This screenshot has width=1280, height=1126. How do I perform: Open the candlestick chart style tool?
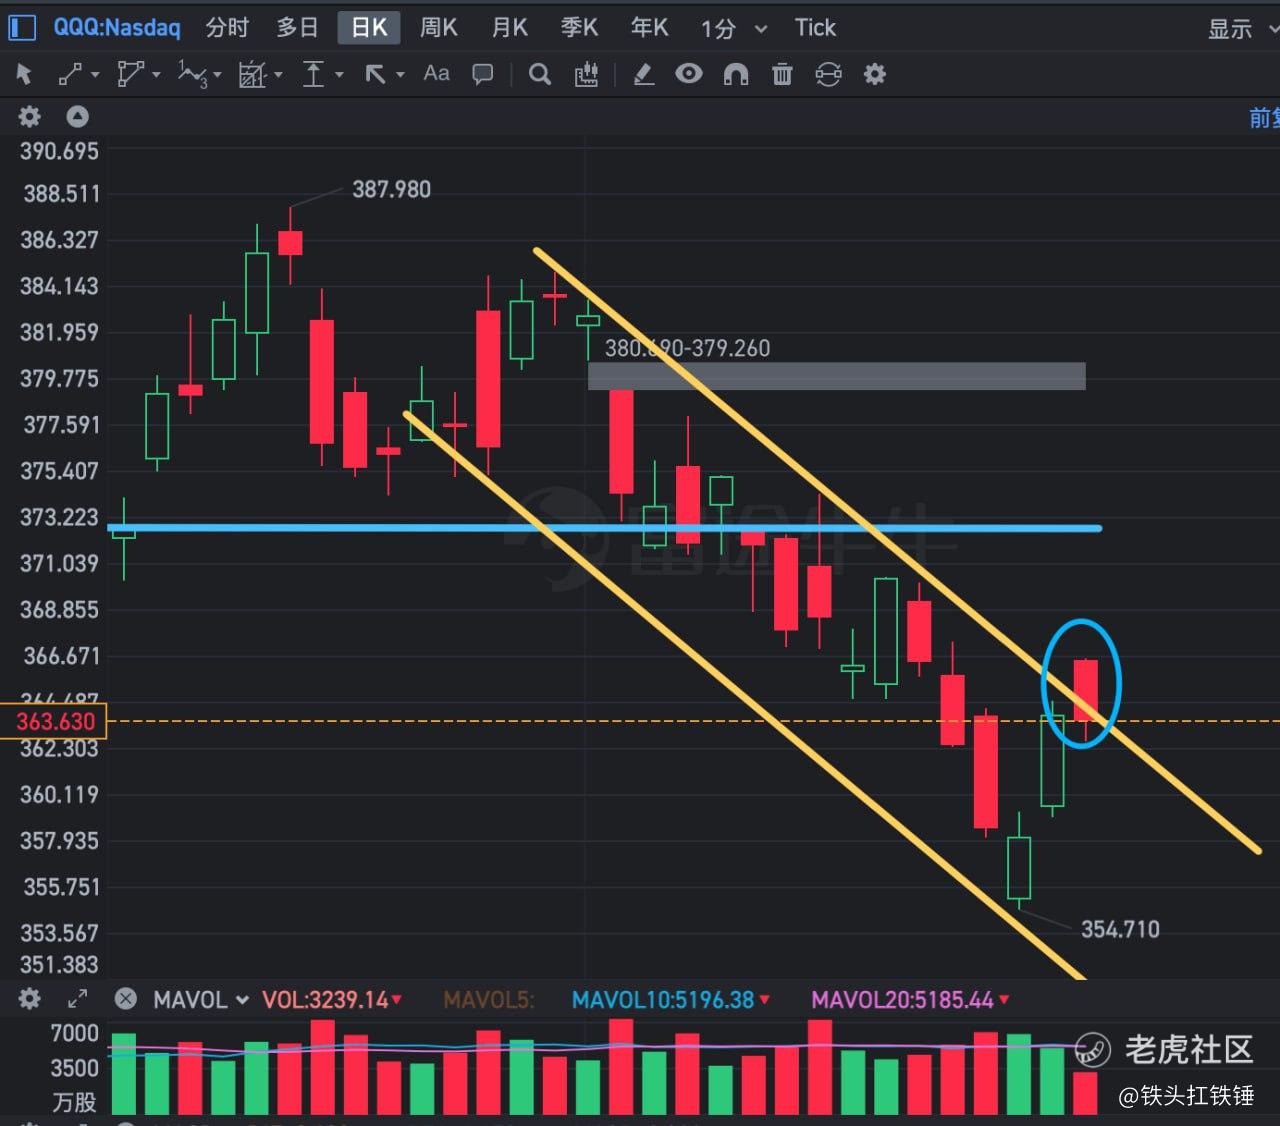pos(586,74)
